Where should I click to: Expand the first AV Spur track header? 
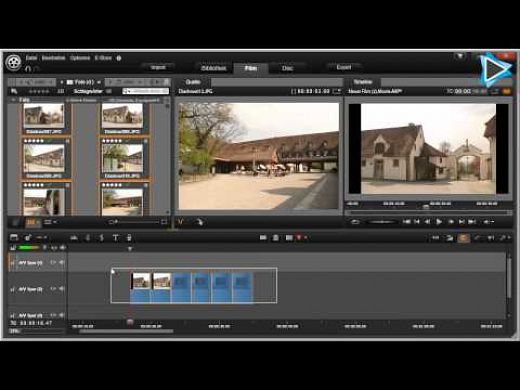click(13, 263)
